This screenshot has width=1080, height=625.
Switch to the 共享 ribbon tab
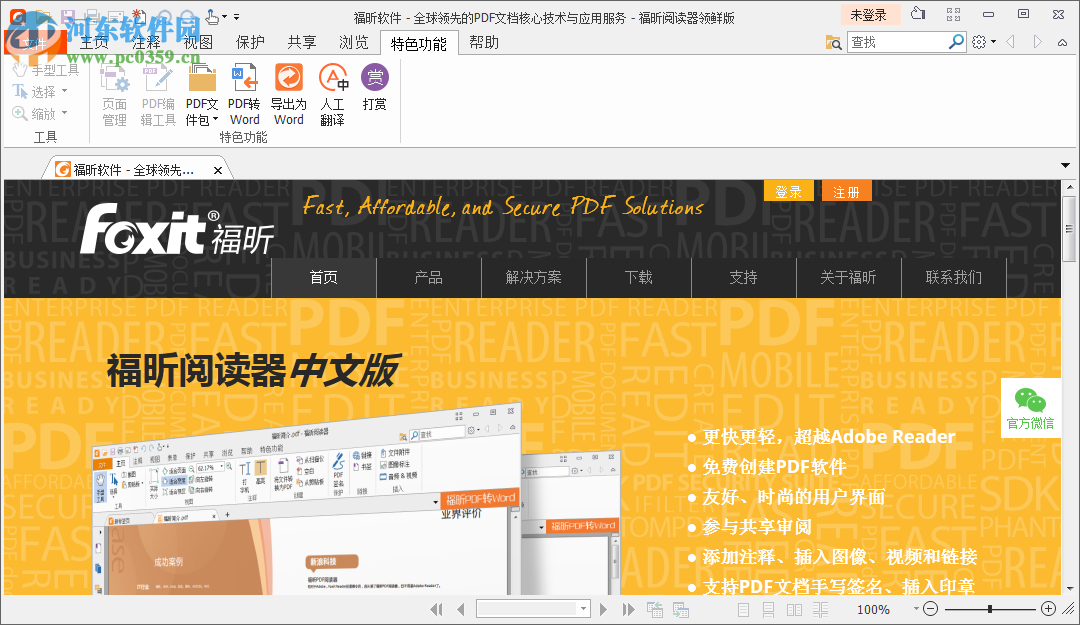coord(302,43)
